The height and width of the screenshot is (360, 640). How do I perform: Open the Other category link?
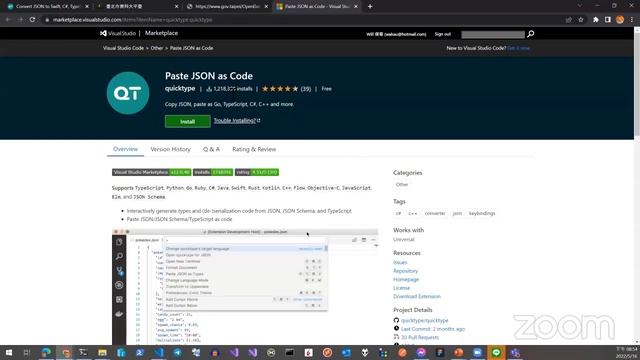(x=402, y=184)
